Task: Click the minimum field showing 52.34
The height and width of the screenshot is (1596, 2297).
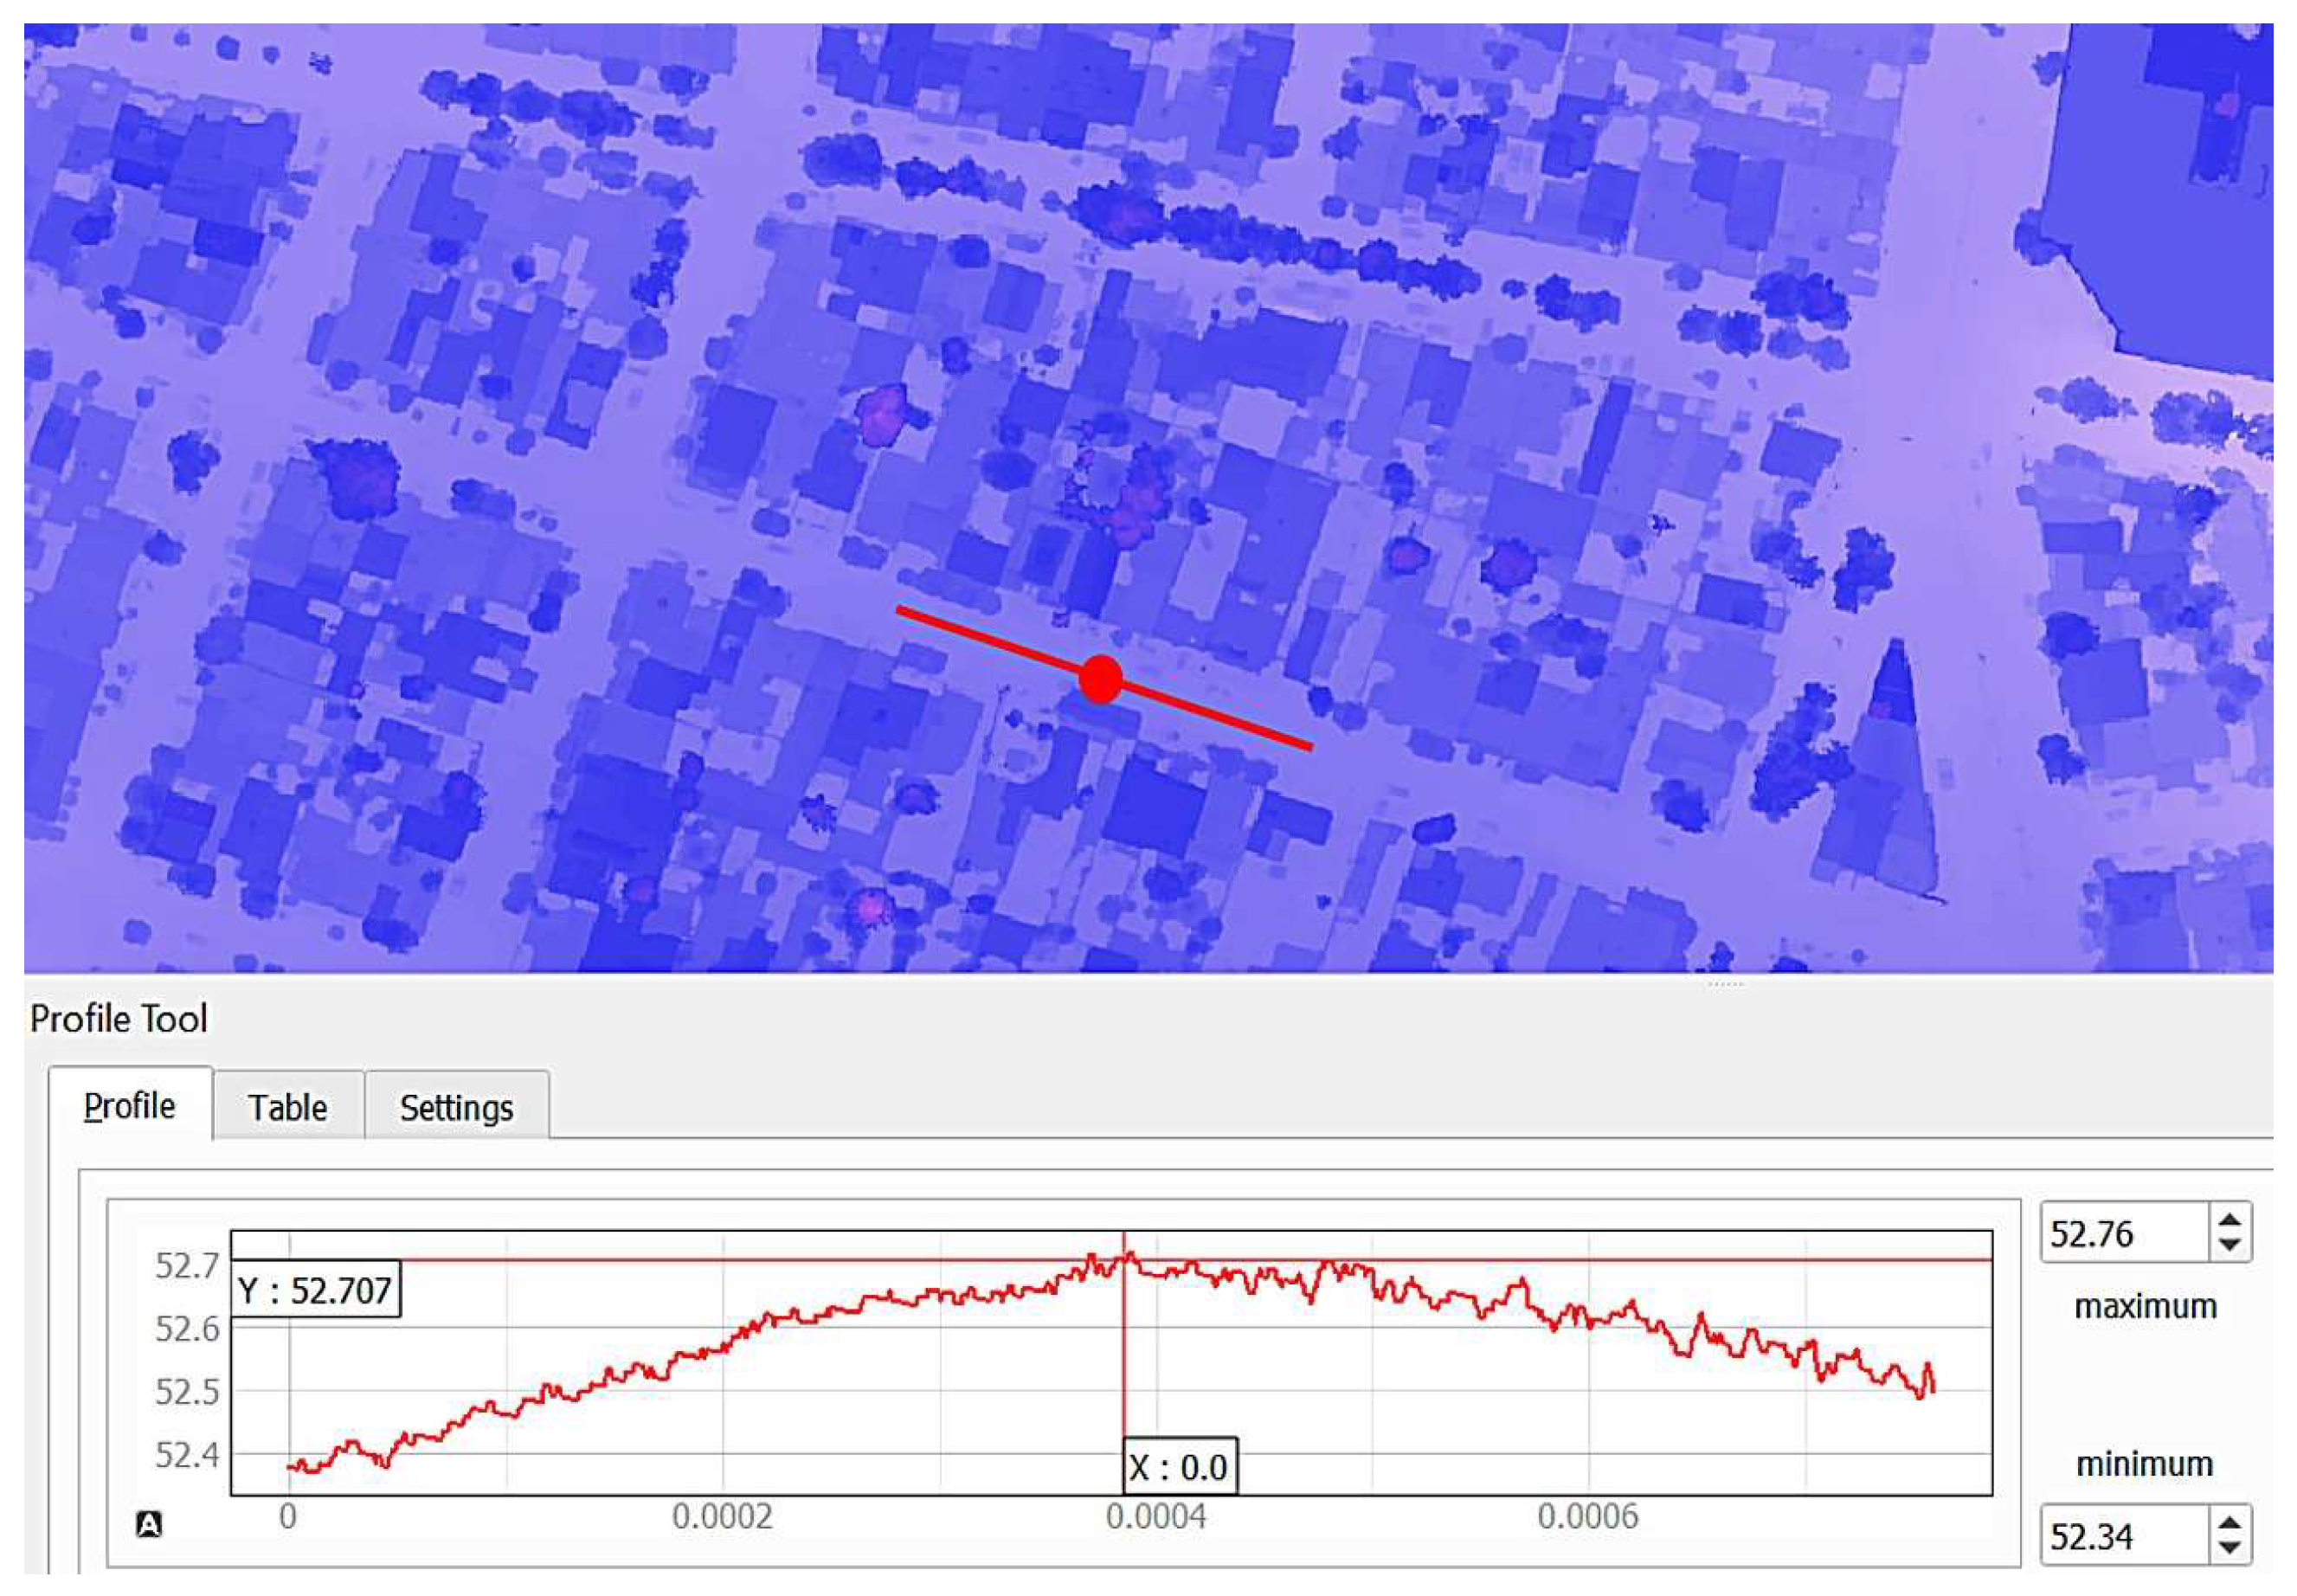Action: (x=2120, y=1536)
